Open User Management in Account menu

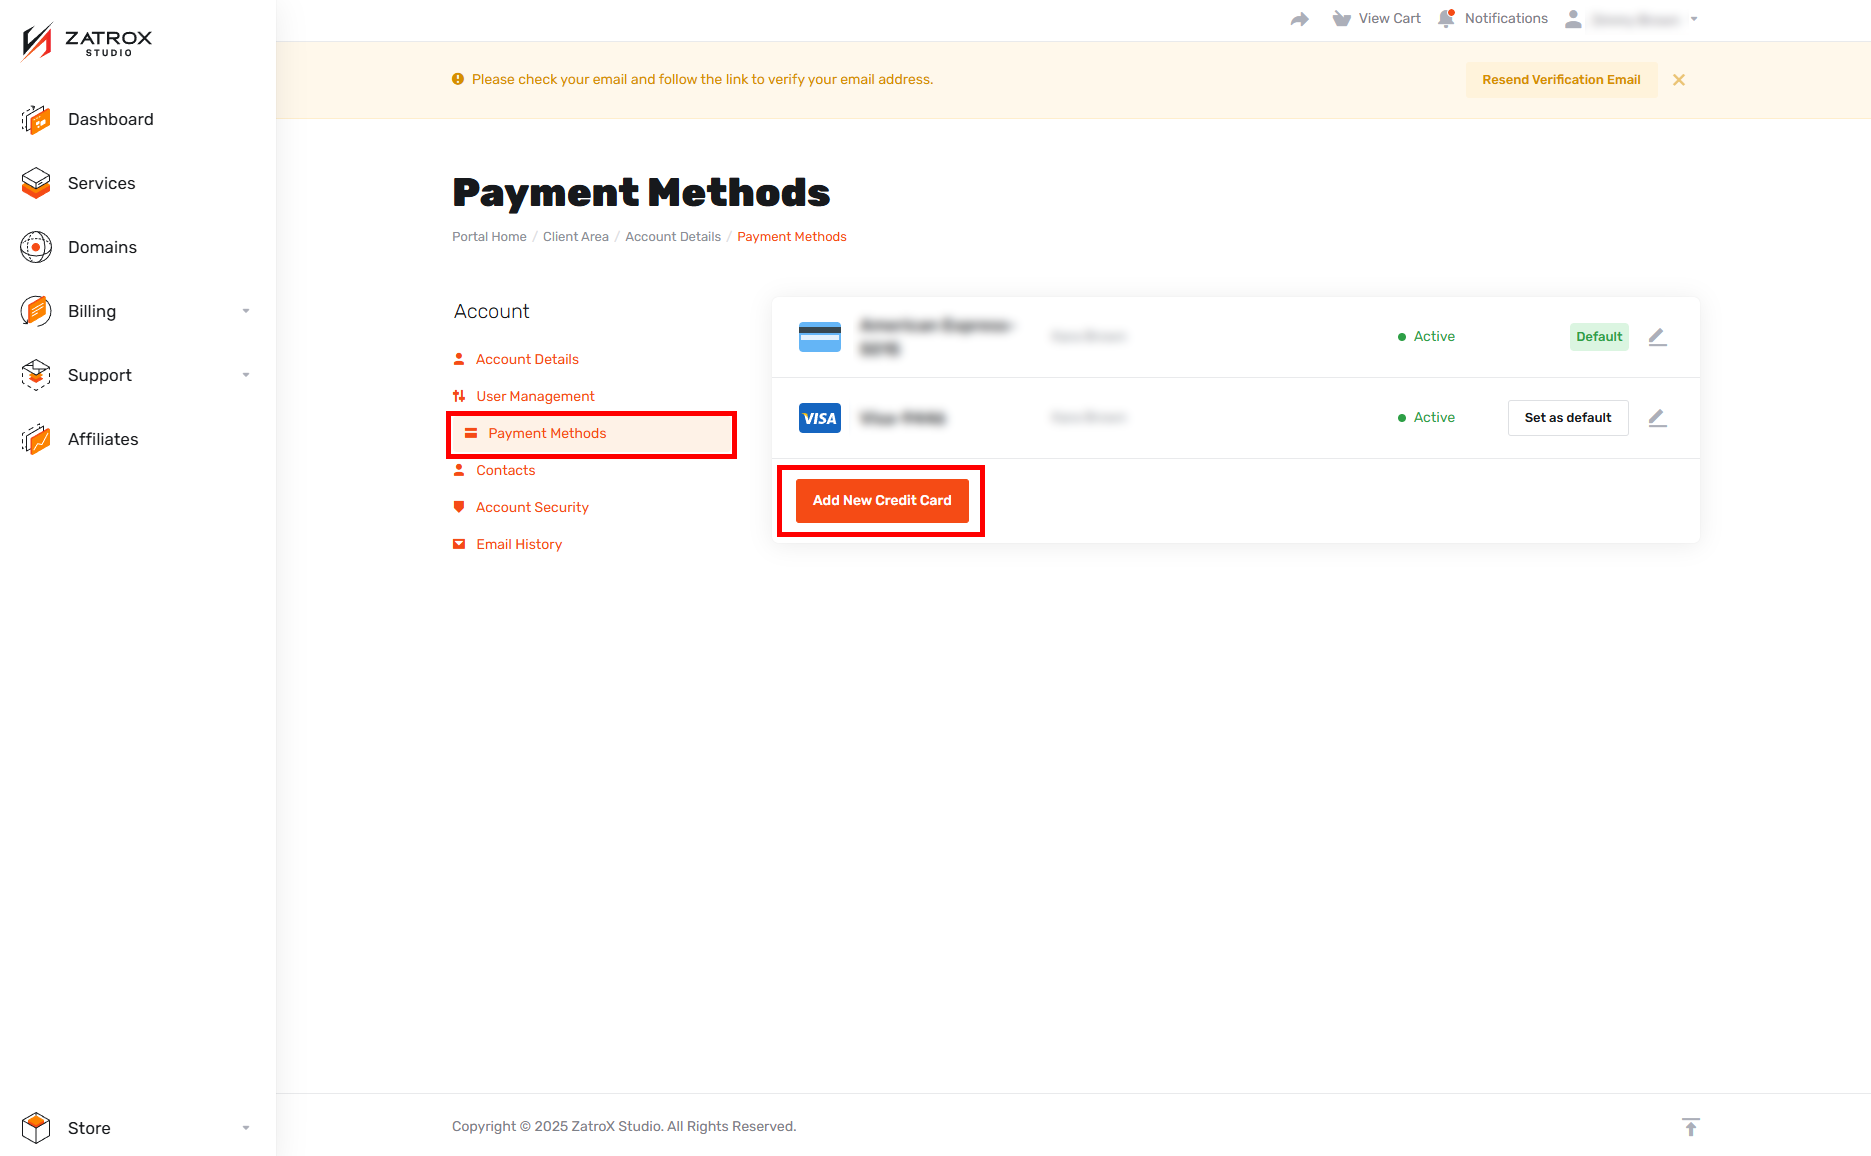535,396
